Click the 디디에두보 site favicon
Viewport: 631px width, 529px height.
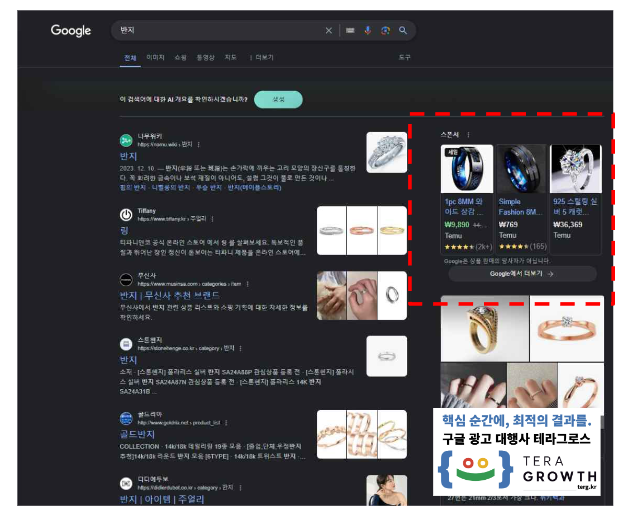tap(126, 483)
